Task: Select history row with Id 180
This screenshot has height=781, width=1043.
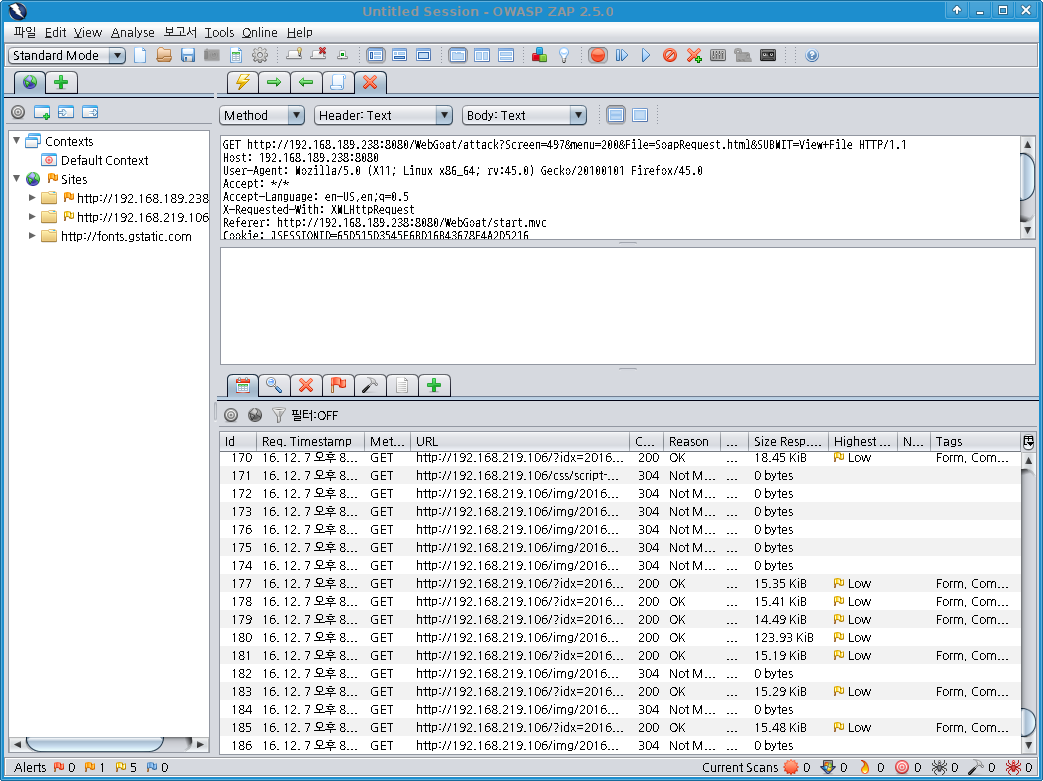Action: 621,637
